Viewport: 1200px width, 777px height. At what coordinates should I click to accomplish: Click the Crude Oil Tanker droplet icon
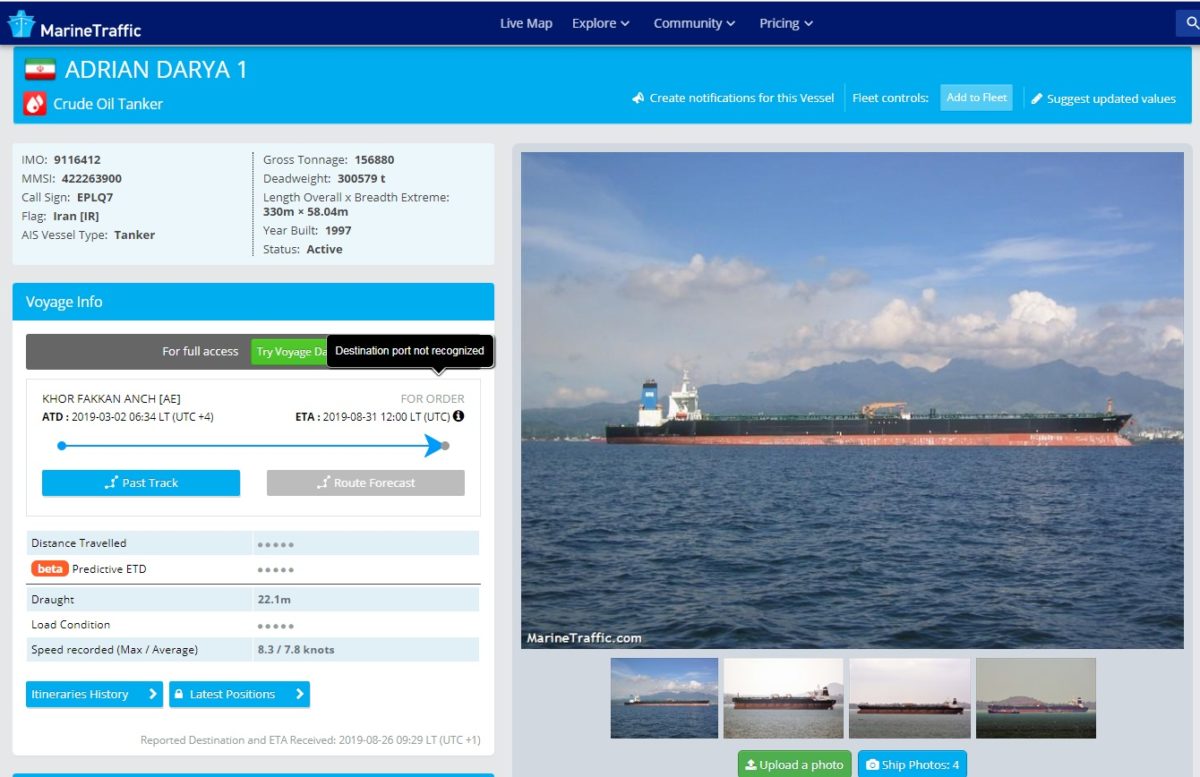pos(35,103)
